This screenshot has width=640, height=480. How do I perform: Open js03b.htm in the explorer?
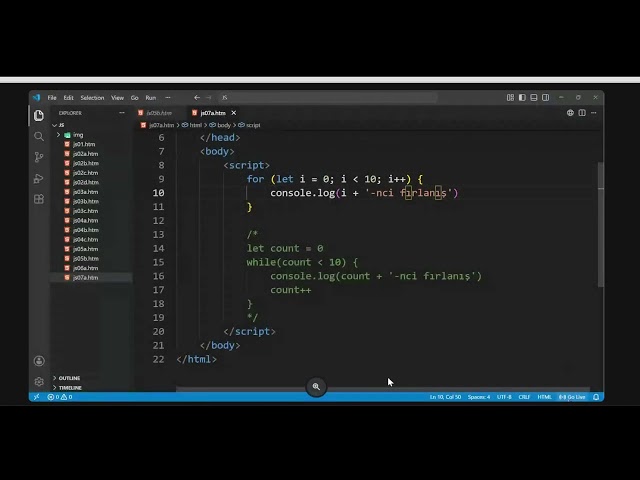click(x=85, y=201)
